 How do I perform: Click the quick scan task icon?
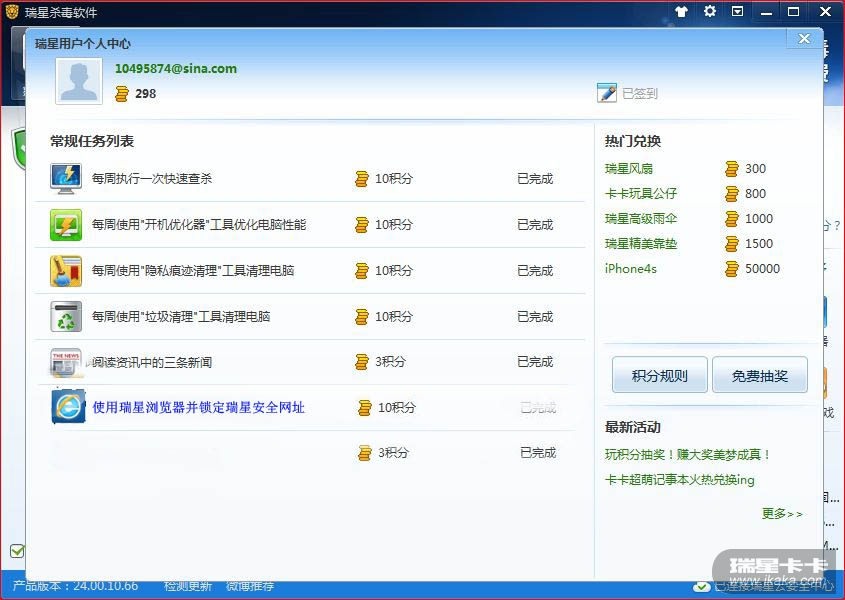[66, 178]
